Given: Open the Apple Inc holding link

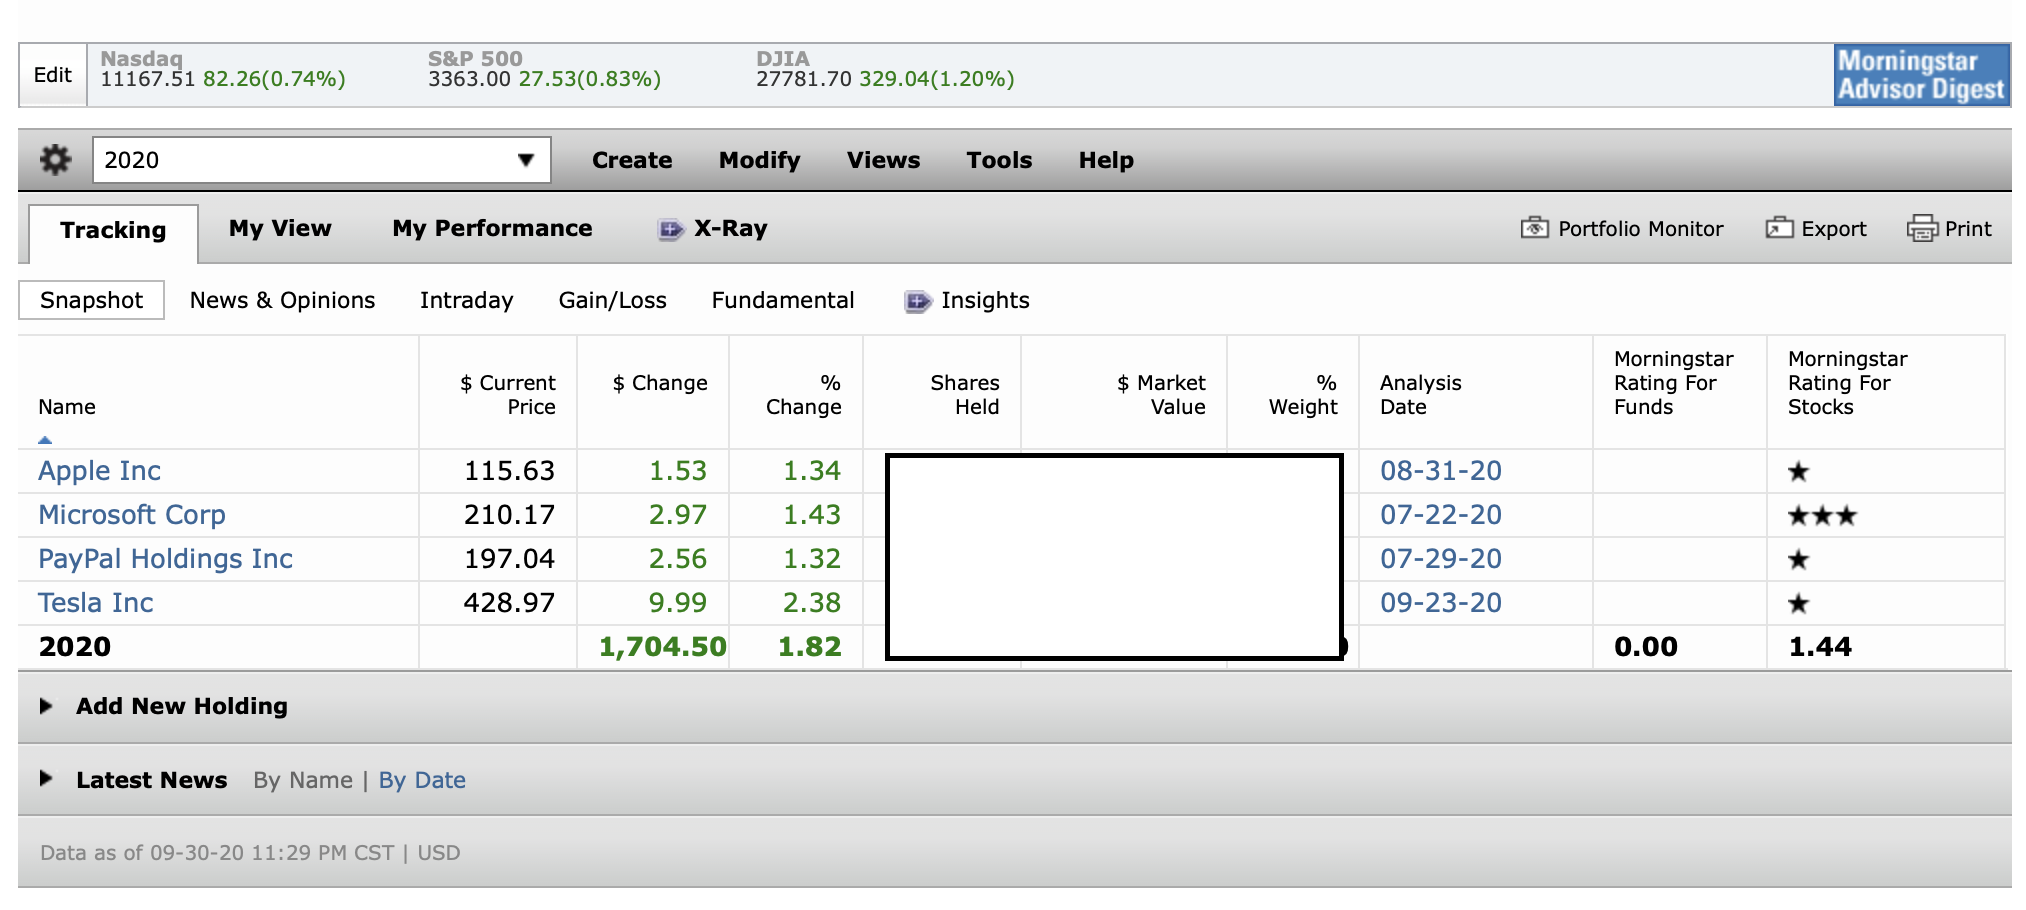Looking at the screenshot, I should click(x=99, y=471).
